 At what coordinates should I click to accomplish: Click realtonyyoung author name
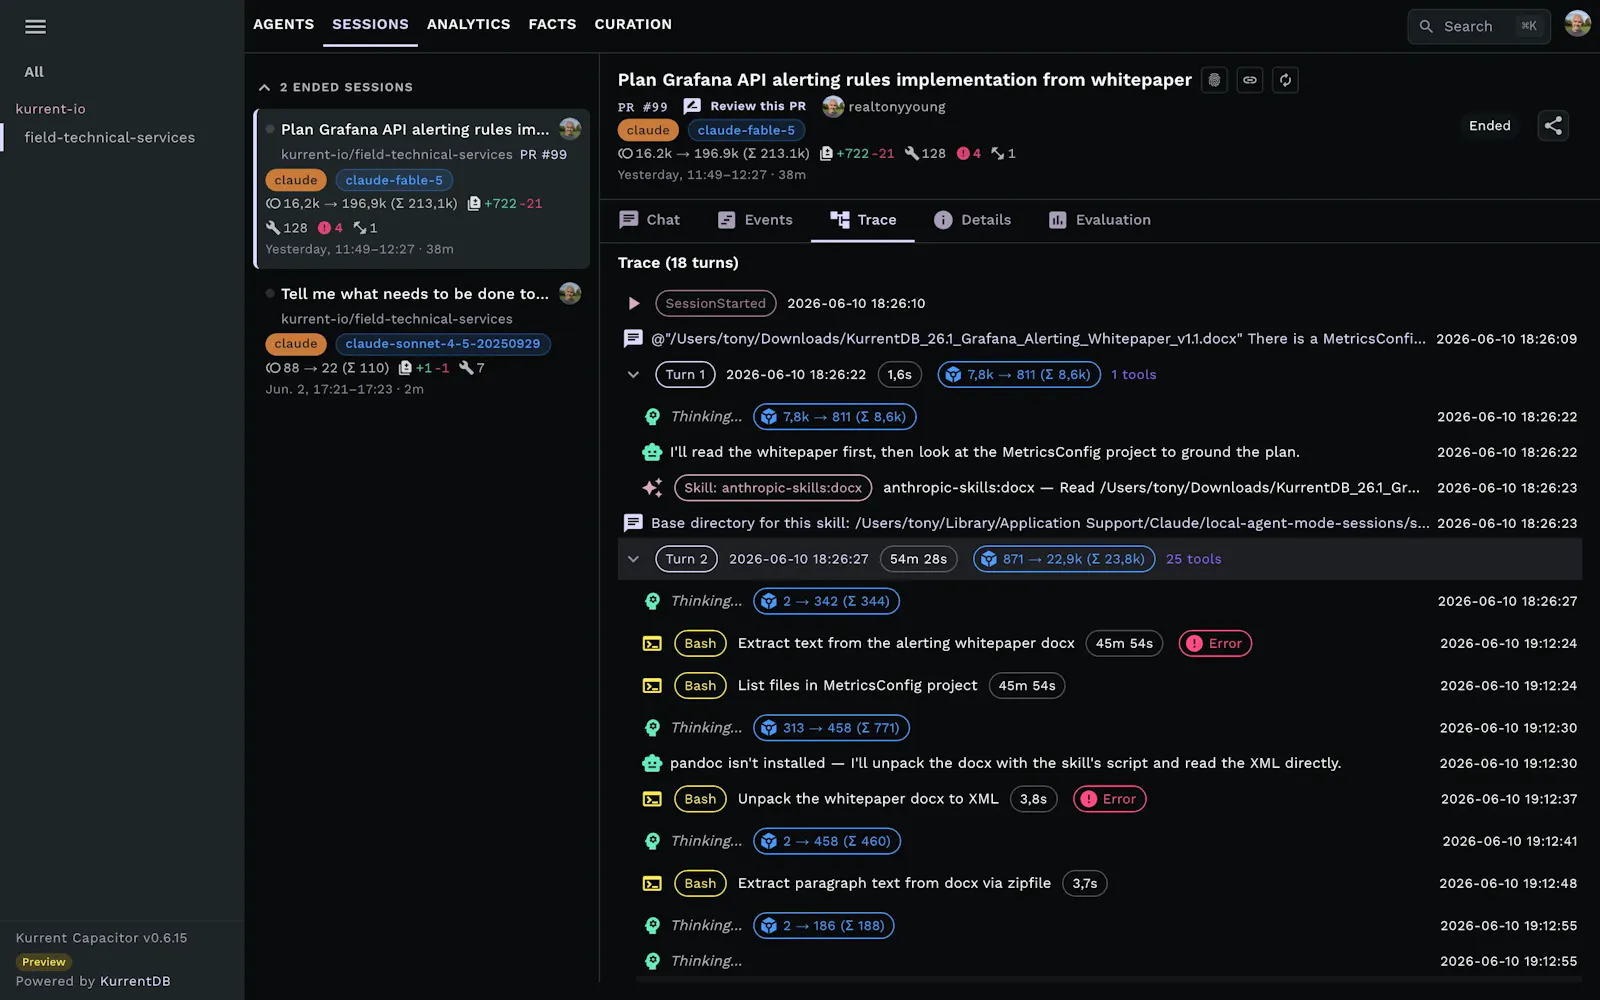point(896,107)
